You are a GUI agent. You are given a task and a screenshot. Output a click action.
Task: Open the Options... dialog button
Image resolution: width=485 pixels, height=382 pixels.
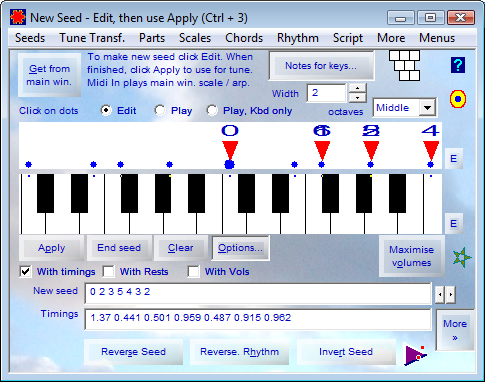click(240, 248)
